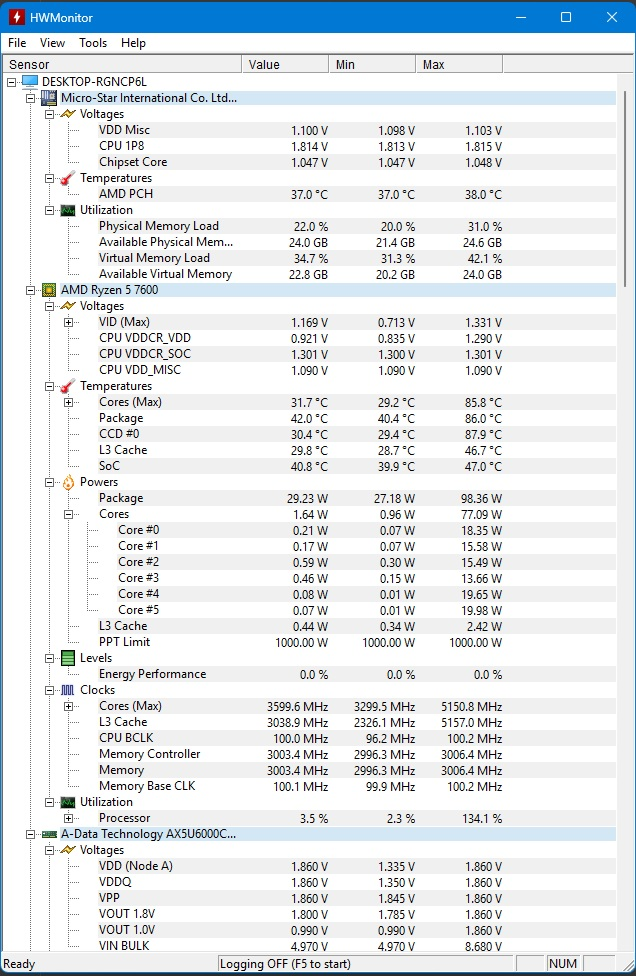This screenshot has height=976, width=636.
Task: Click the CPU Temperatures thermometer icon
Action: pyautogui.click(x=68, y=386)
